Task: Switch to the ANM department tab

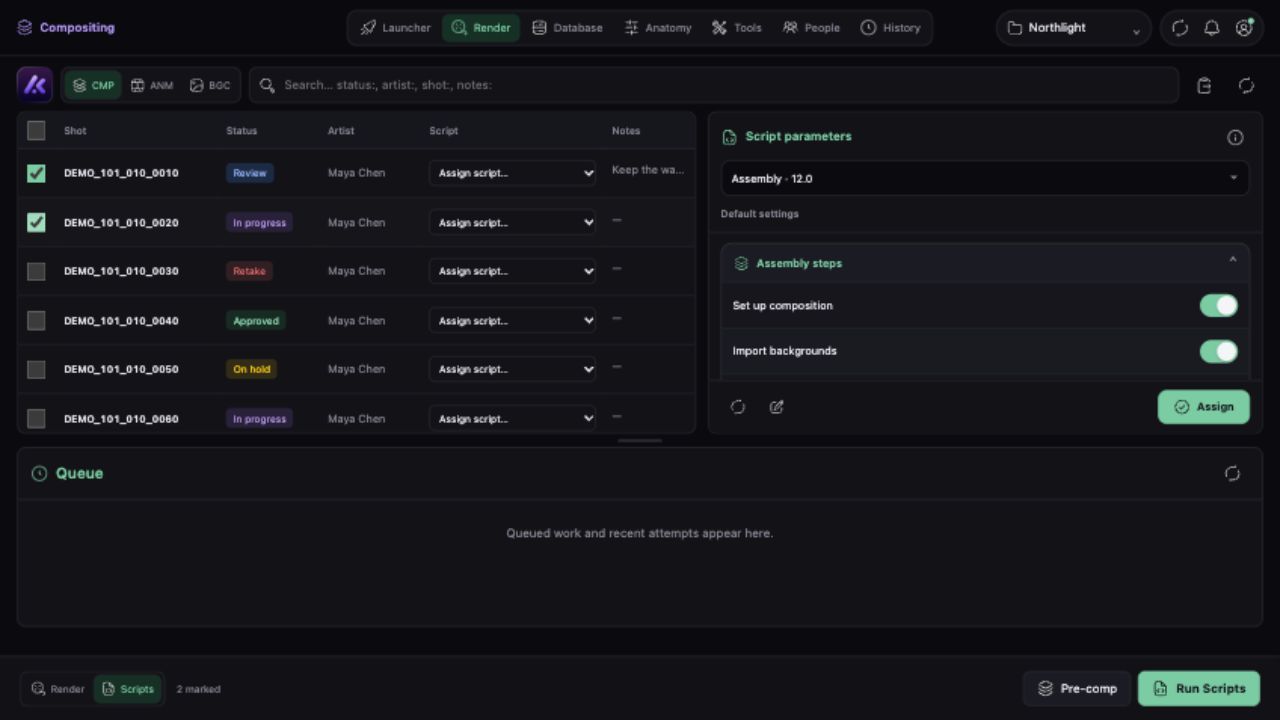Action: click(x=152, y=85)
